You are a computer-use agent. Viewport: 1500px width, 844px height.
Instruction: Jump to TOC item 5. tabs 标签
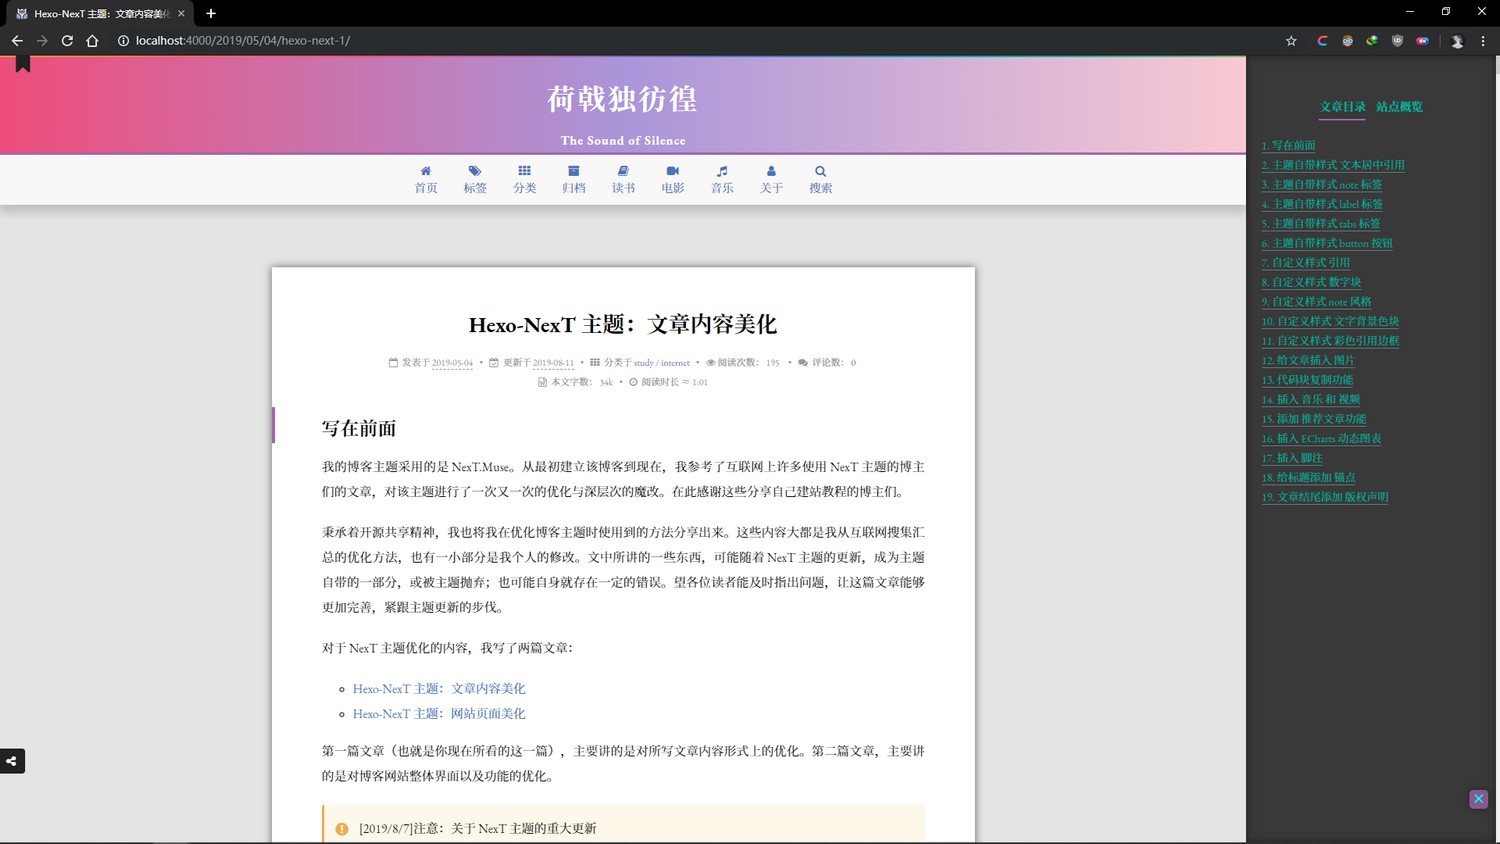[1321, 224]
